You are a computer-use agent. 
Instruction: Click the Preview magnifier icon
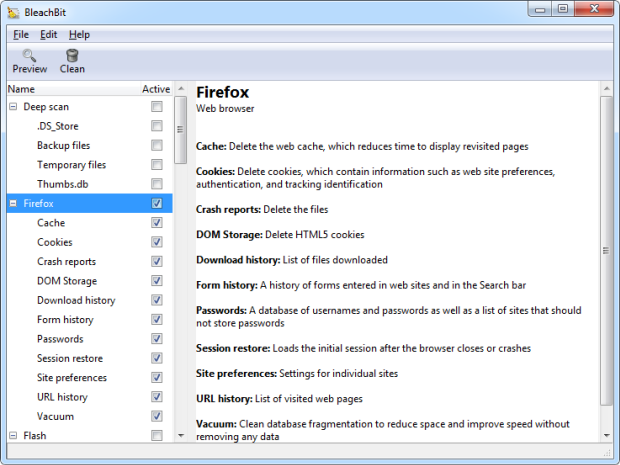(29, 55)
